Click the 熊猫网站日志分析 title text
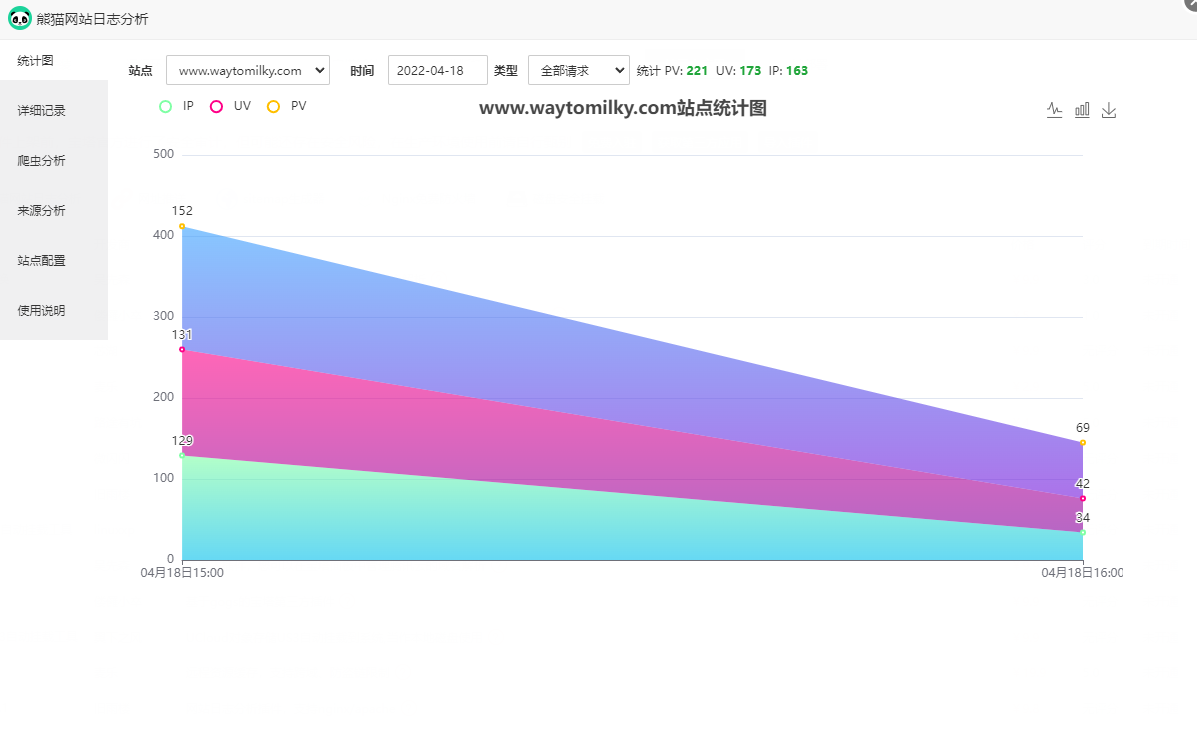Screen dimensions: 1197x737 (92, 19)
